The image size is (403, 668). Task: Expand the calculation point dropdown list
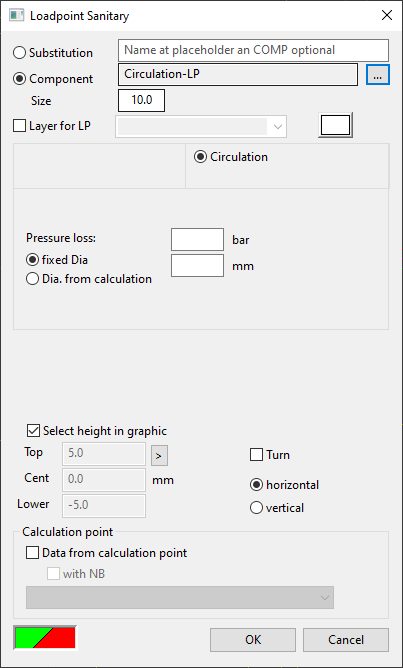pyautogui.click(x=180, y=597)
